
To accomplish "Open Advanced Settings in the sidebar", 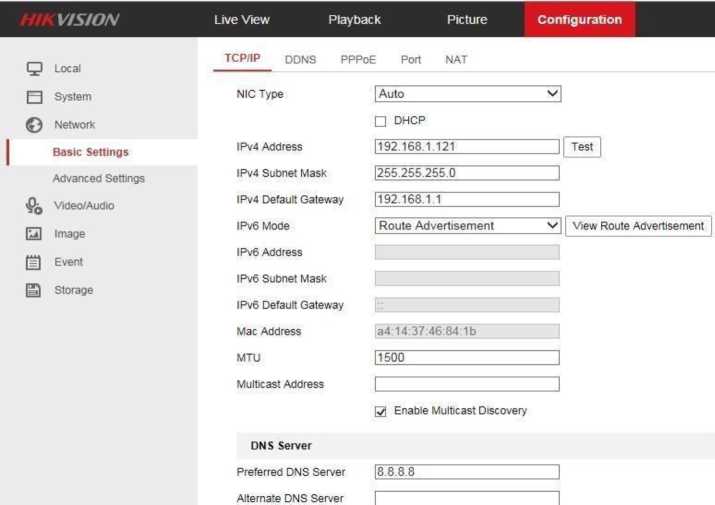I will [98, 179].
